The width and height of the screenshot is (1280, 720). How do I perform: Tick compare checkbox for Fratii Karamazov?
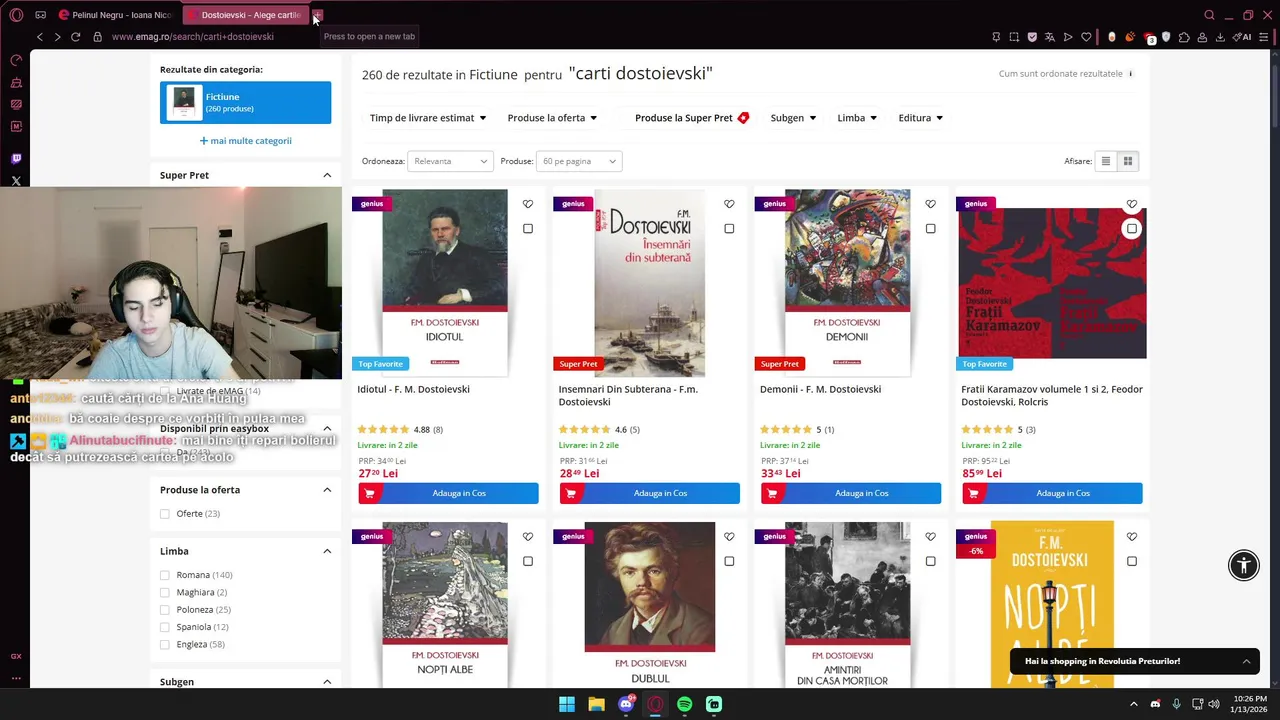point(1132,229)
